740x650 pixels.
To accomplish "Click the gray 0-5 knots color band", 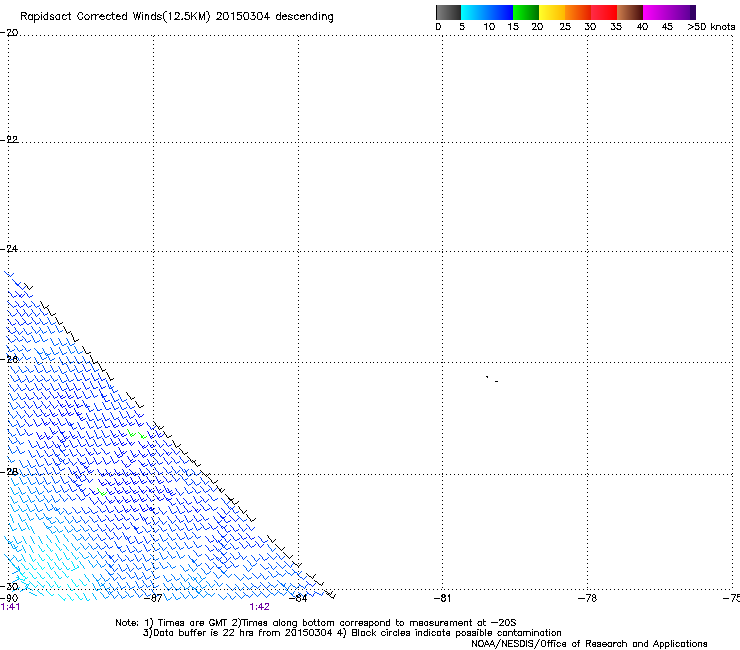I will pyautogui.click(x=448, y=12).
